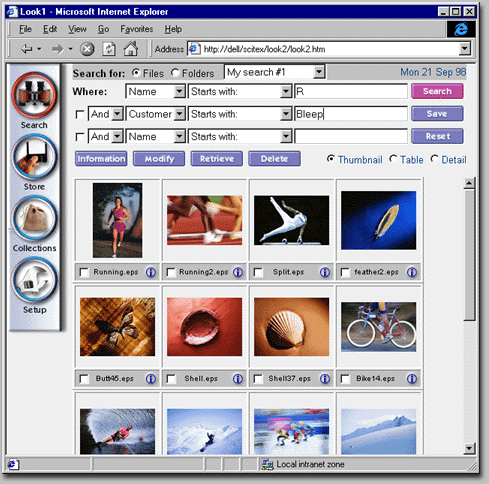489x484 pixels.
Task: Click the empty third row value field
Action: [x=351, y=136]
